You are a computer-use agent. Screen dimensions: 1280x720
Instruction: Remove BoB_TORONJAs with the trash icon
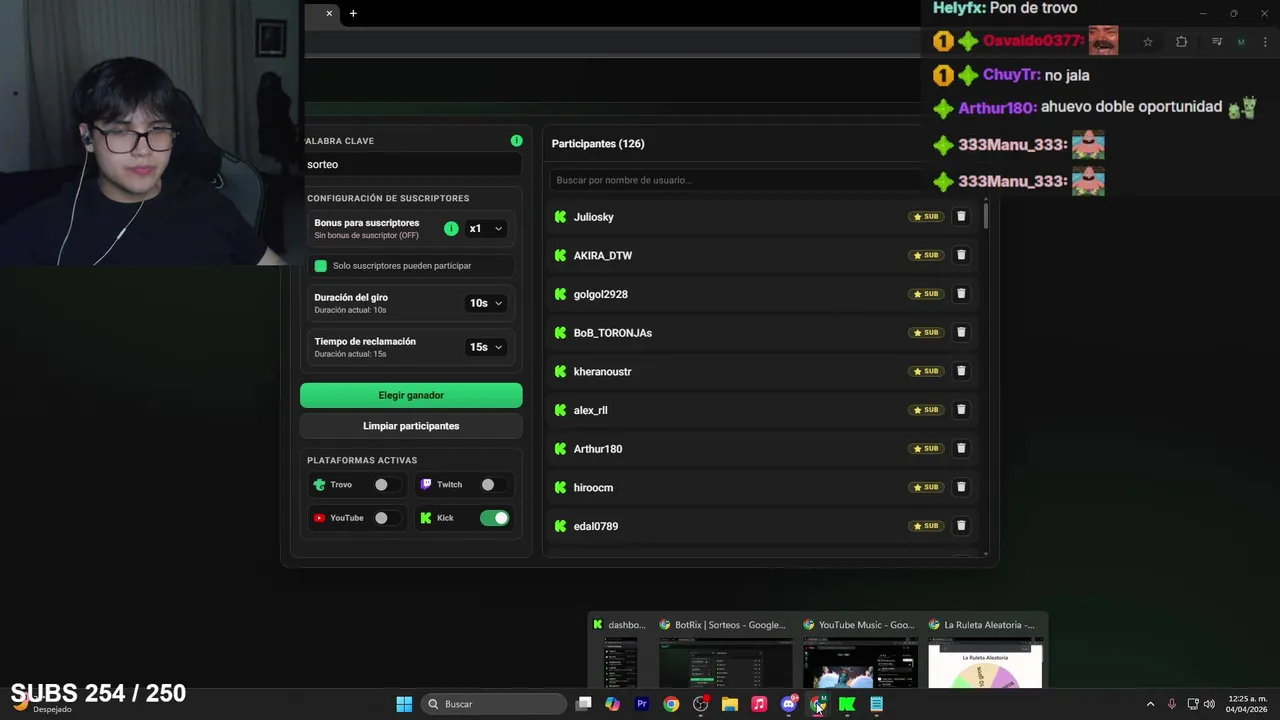(961, 332)
